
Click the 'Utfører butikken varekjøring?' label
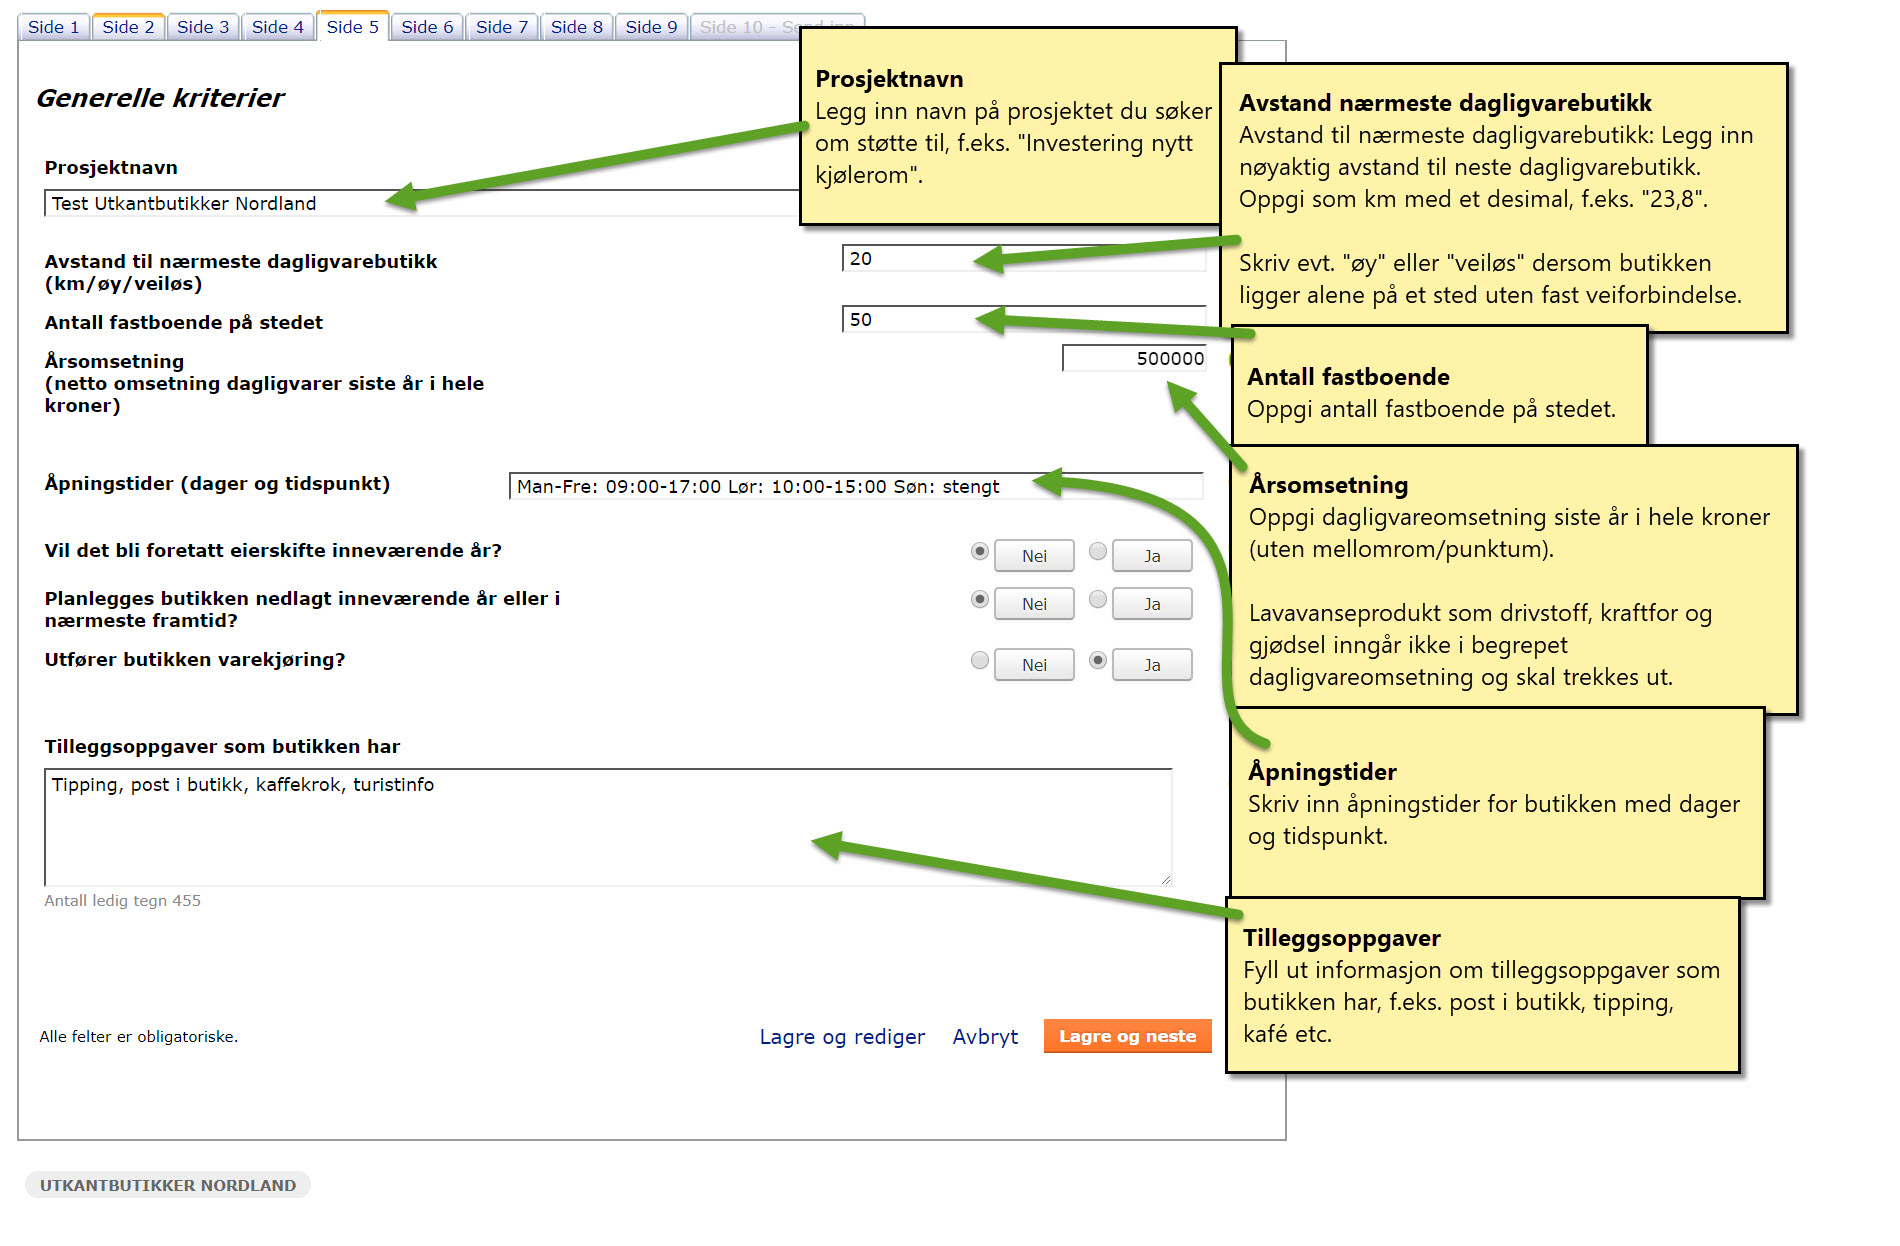click(x=195, y=660)
